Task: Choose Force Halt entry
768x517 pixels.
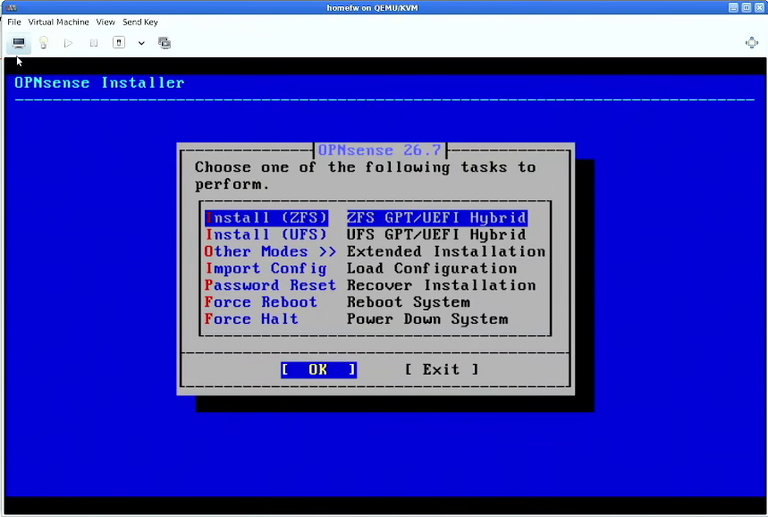Action: point(251,319)
